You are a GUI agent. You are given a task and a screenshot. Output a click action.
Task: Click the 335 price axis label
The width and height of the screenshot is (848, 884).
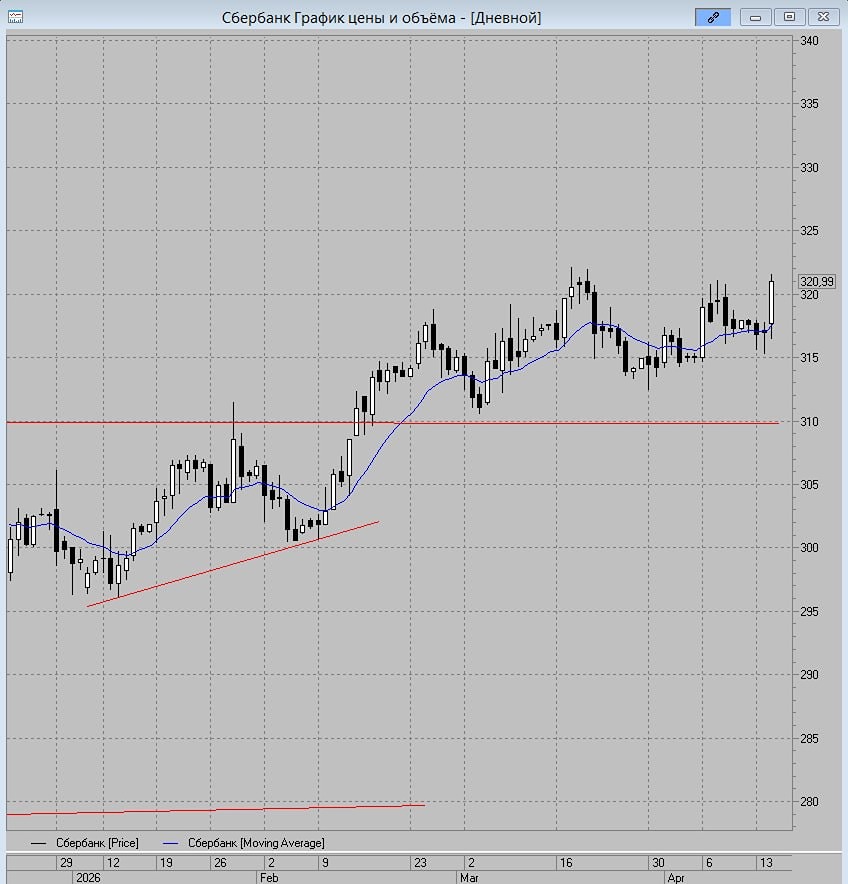(809, 104)
